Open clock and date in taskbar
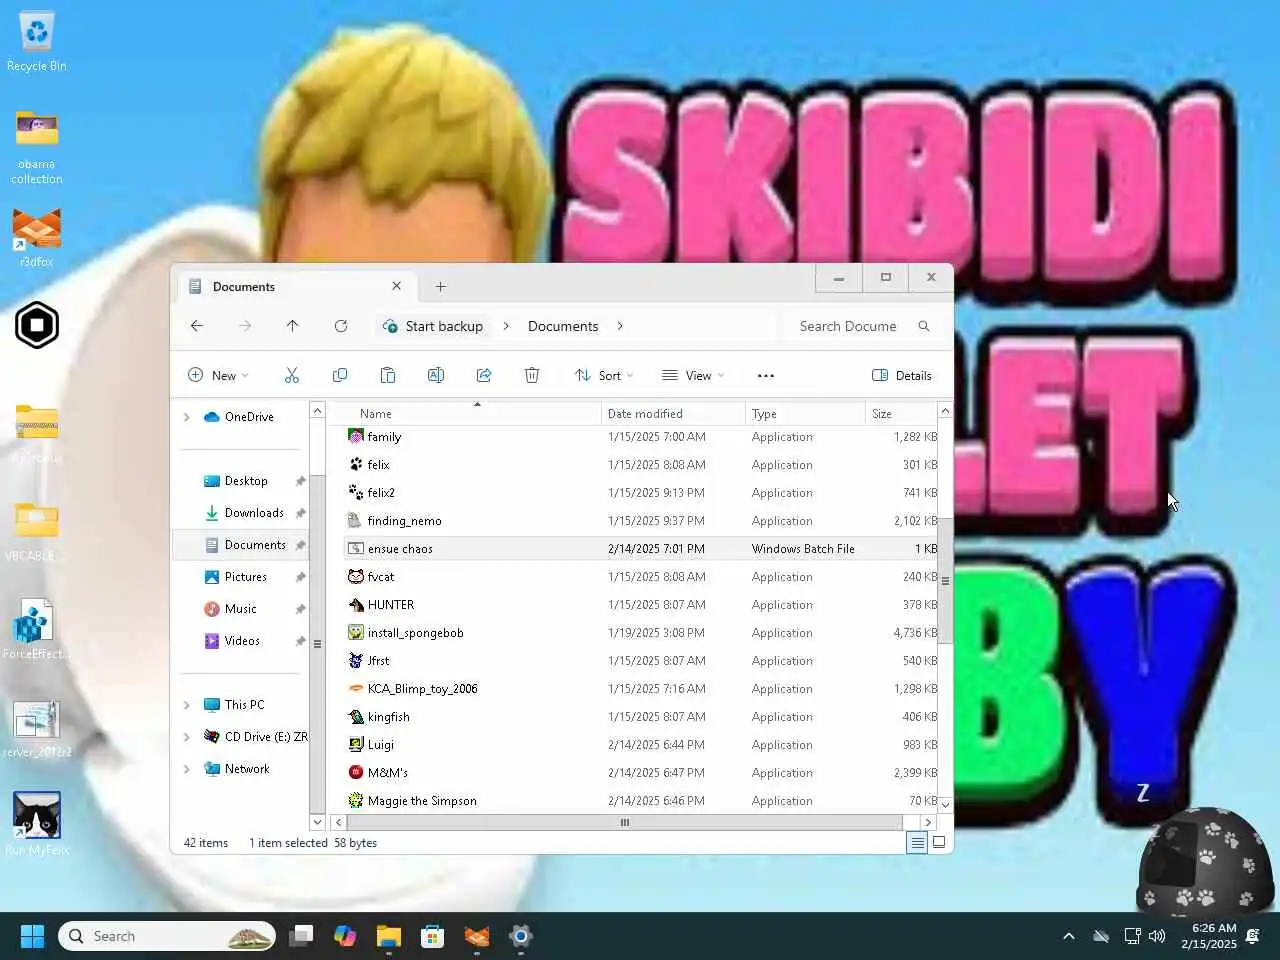The height and width of the screenshot is (960, 1280). (x=1209, y=936)
